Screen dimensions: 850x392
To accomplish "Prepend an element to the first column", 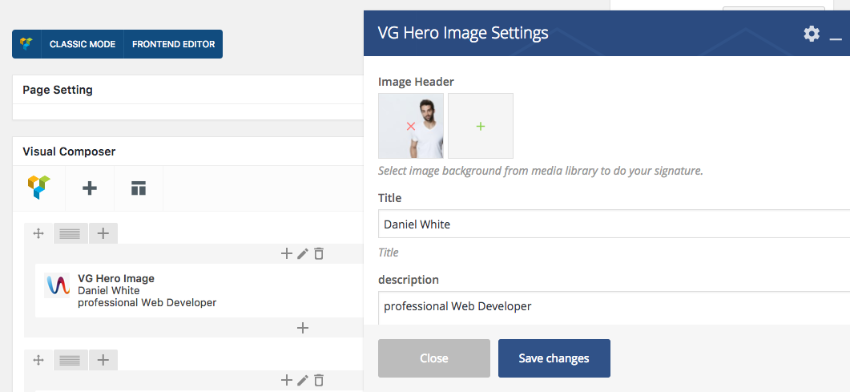I will (286, 253).
